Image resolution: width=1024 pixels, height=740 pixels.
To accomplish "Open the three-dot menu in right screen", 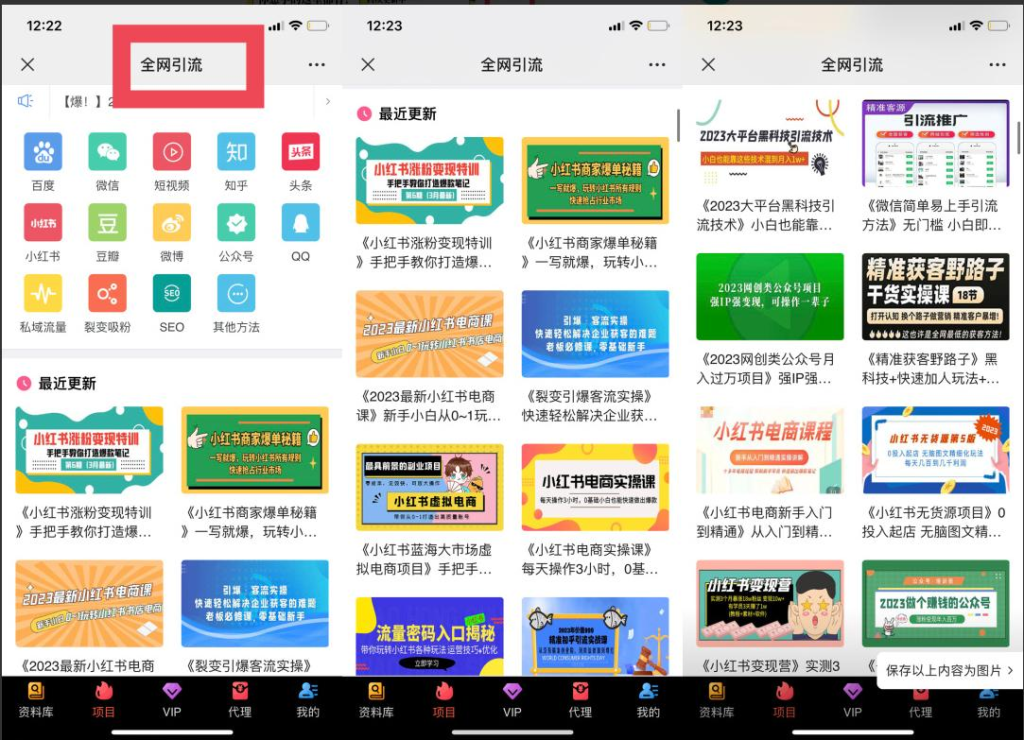I will click(997, 65).
